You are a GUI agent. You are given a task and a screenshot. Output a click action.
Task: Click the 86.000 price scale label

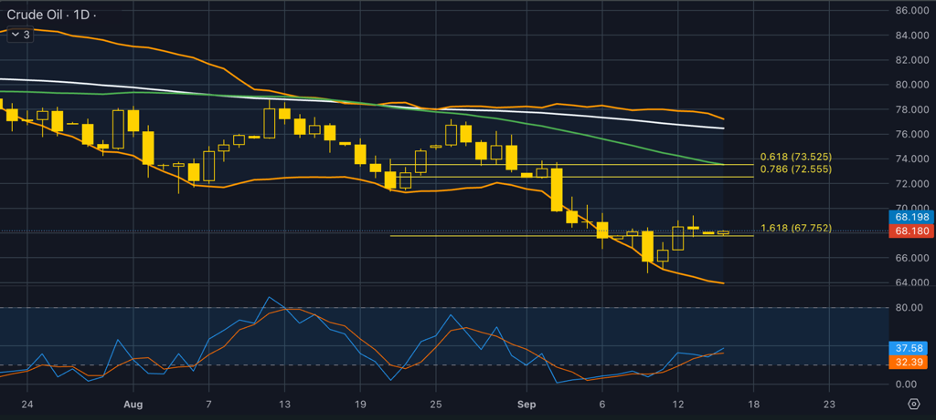(x=911, y=11)
